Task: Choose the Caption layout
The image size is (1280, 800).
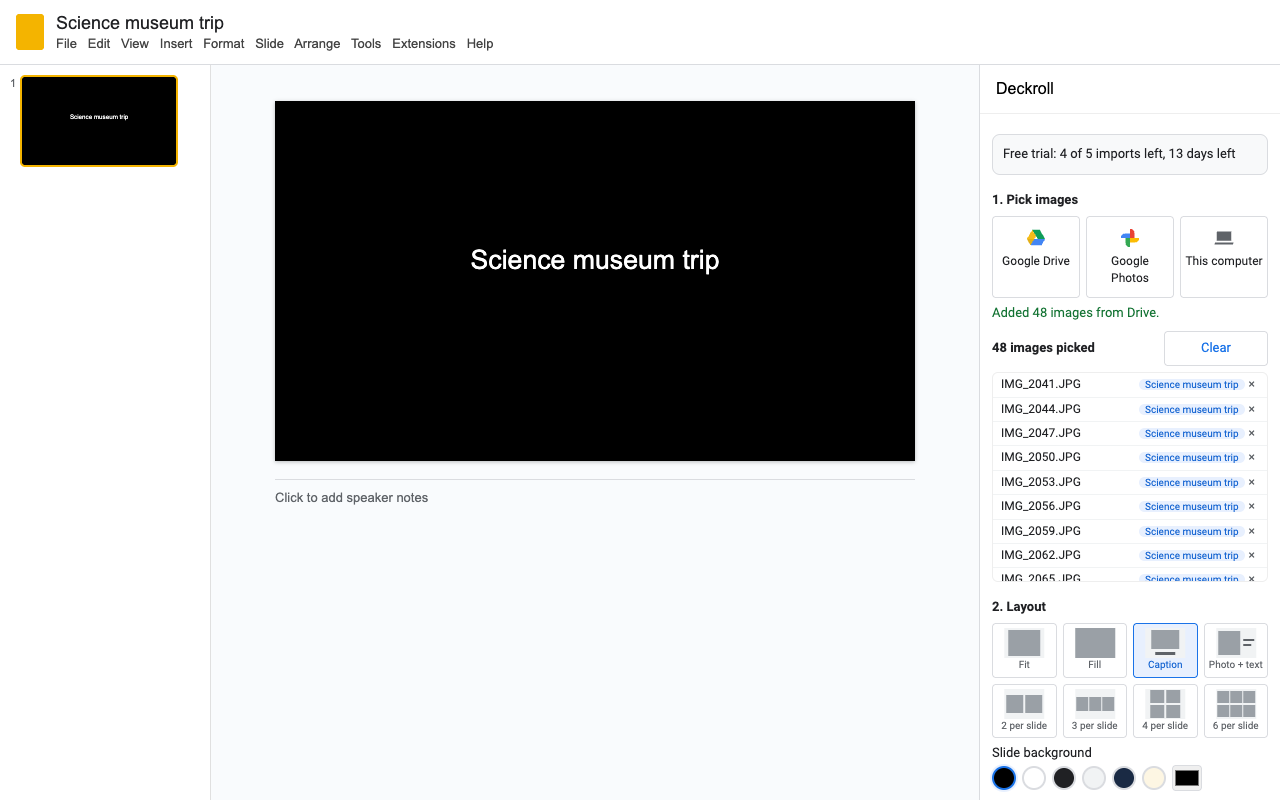Action: point(1165,650)
